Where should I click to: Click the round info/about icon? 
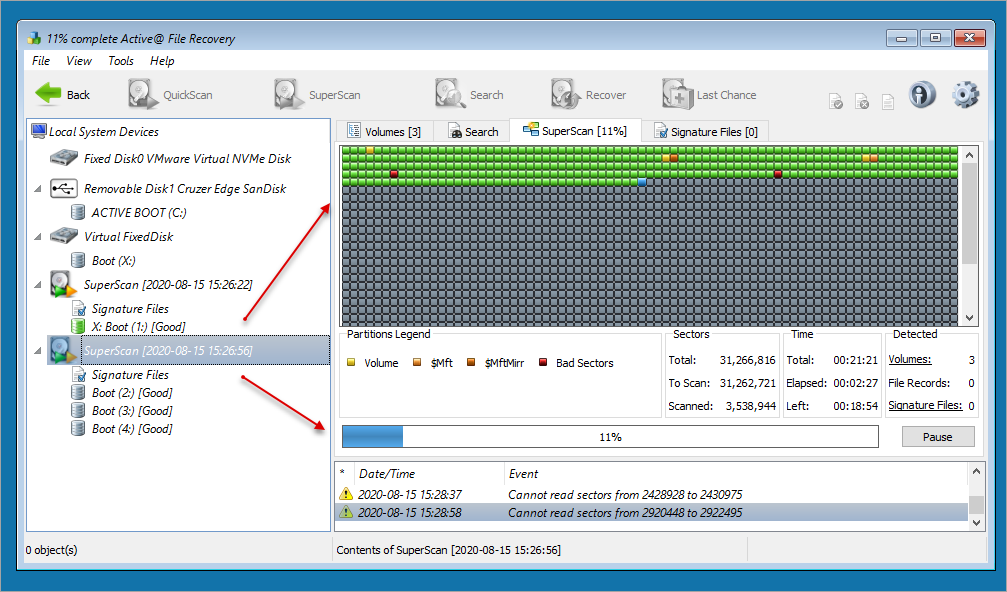coord(922,95)
